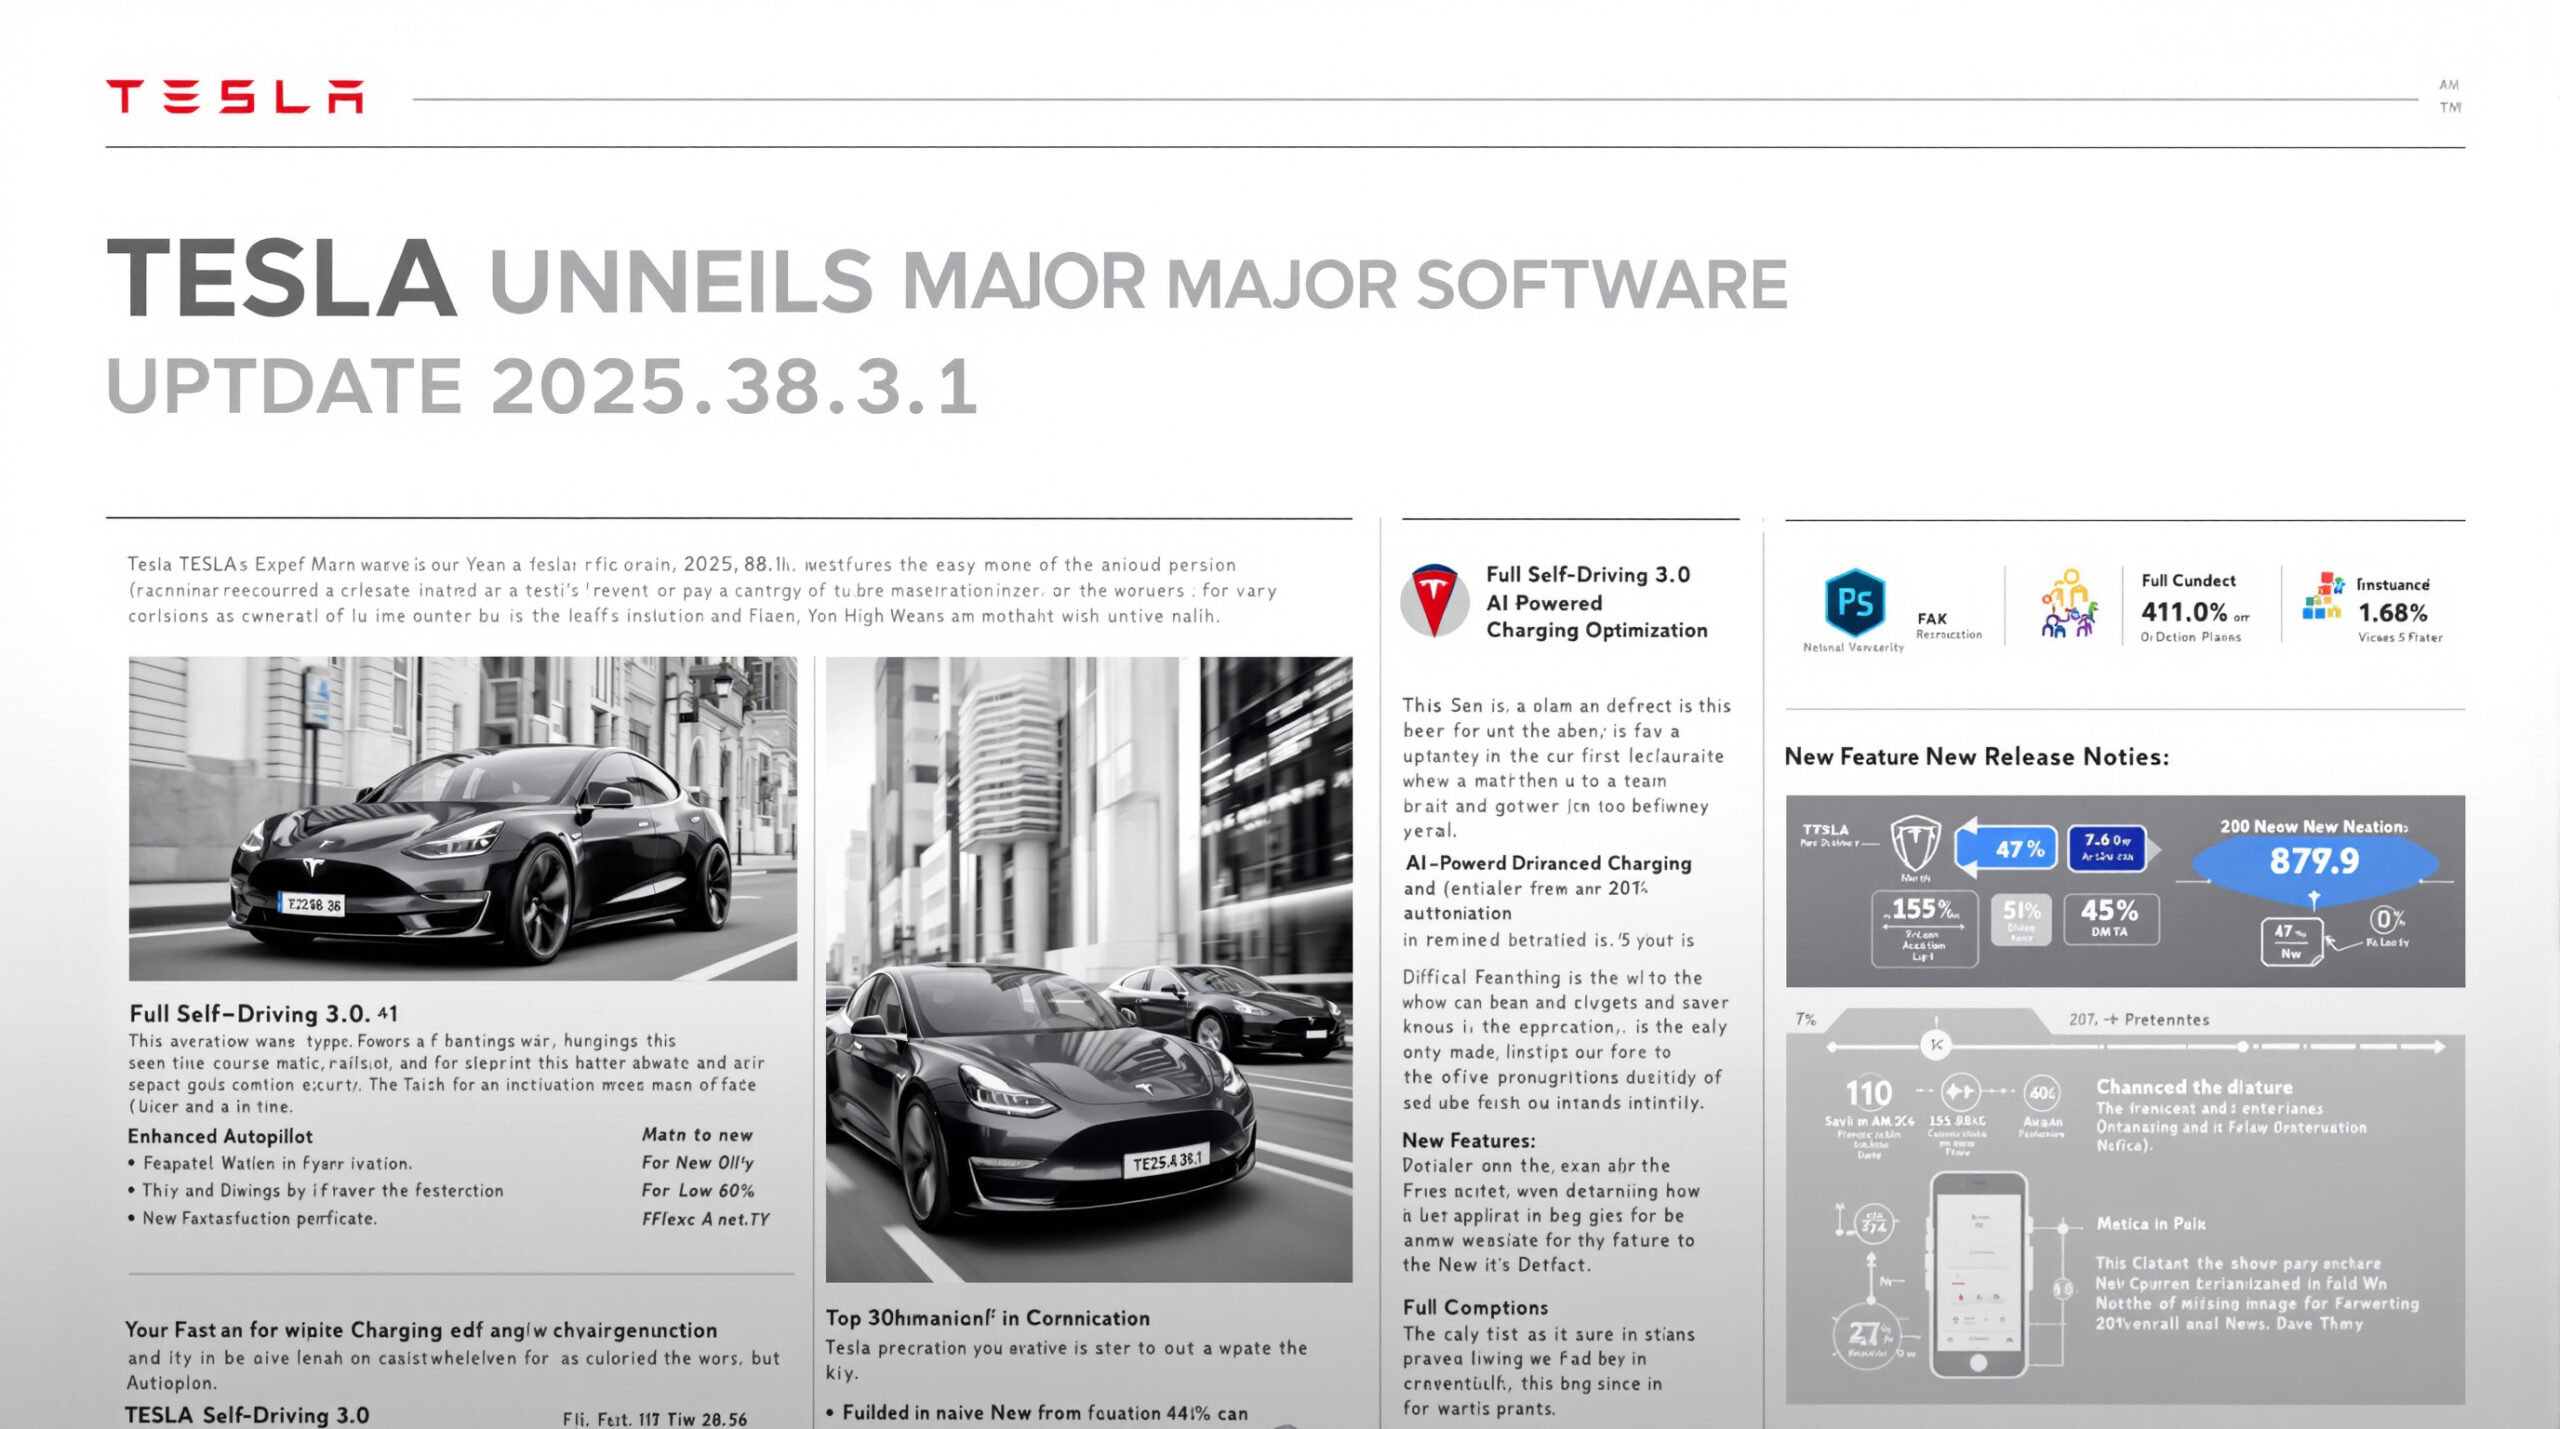Click the Full Cundect 411.0% statistic
Image resolution: width=2560 pixels, height=1429 pixels.
pyautogui.click(x=2193, y=607)
